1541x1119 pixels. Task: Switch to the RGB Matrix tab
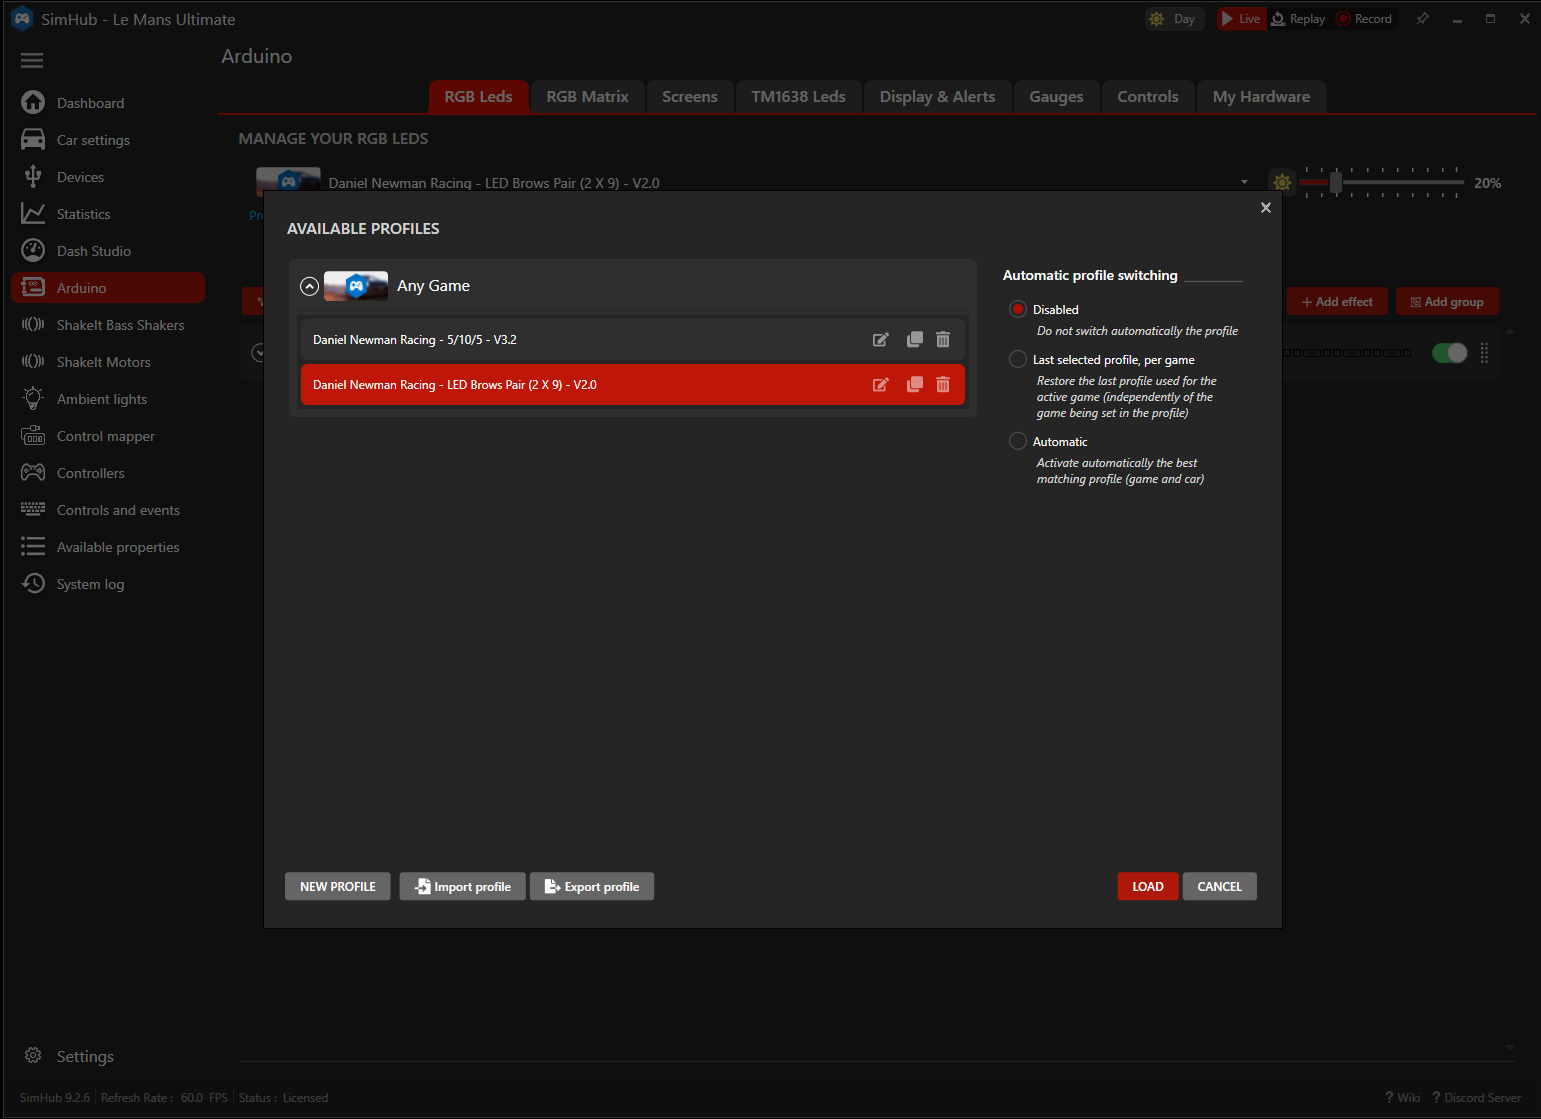point(587,96)
